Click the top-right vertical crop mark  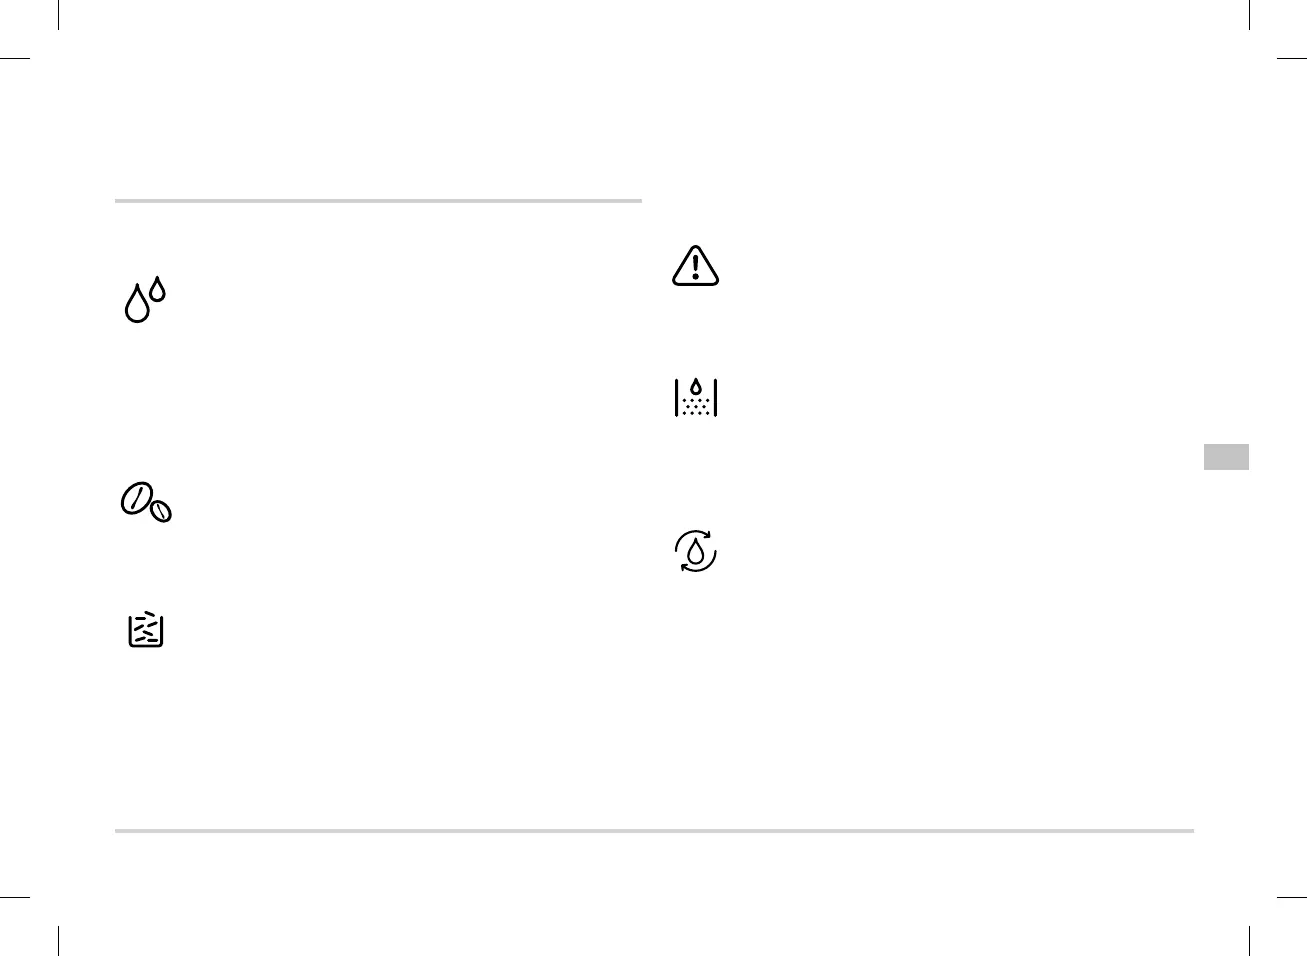1249,14
